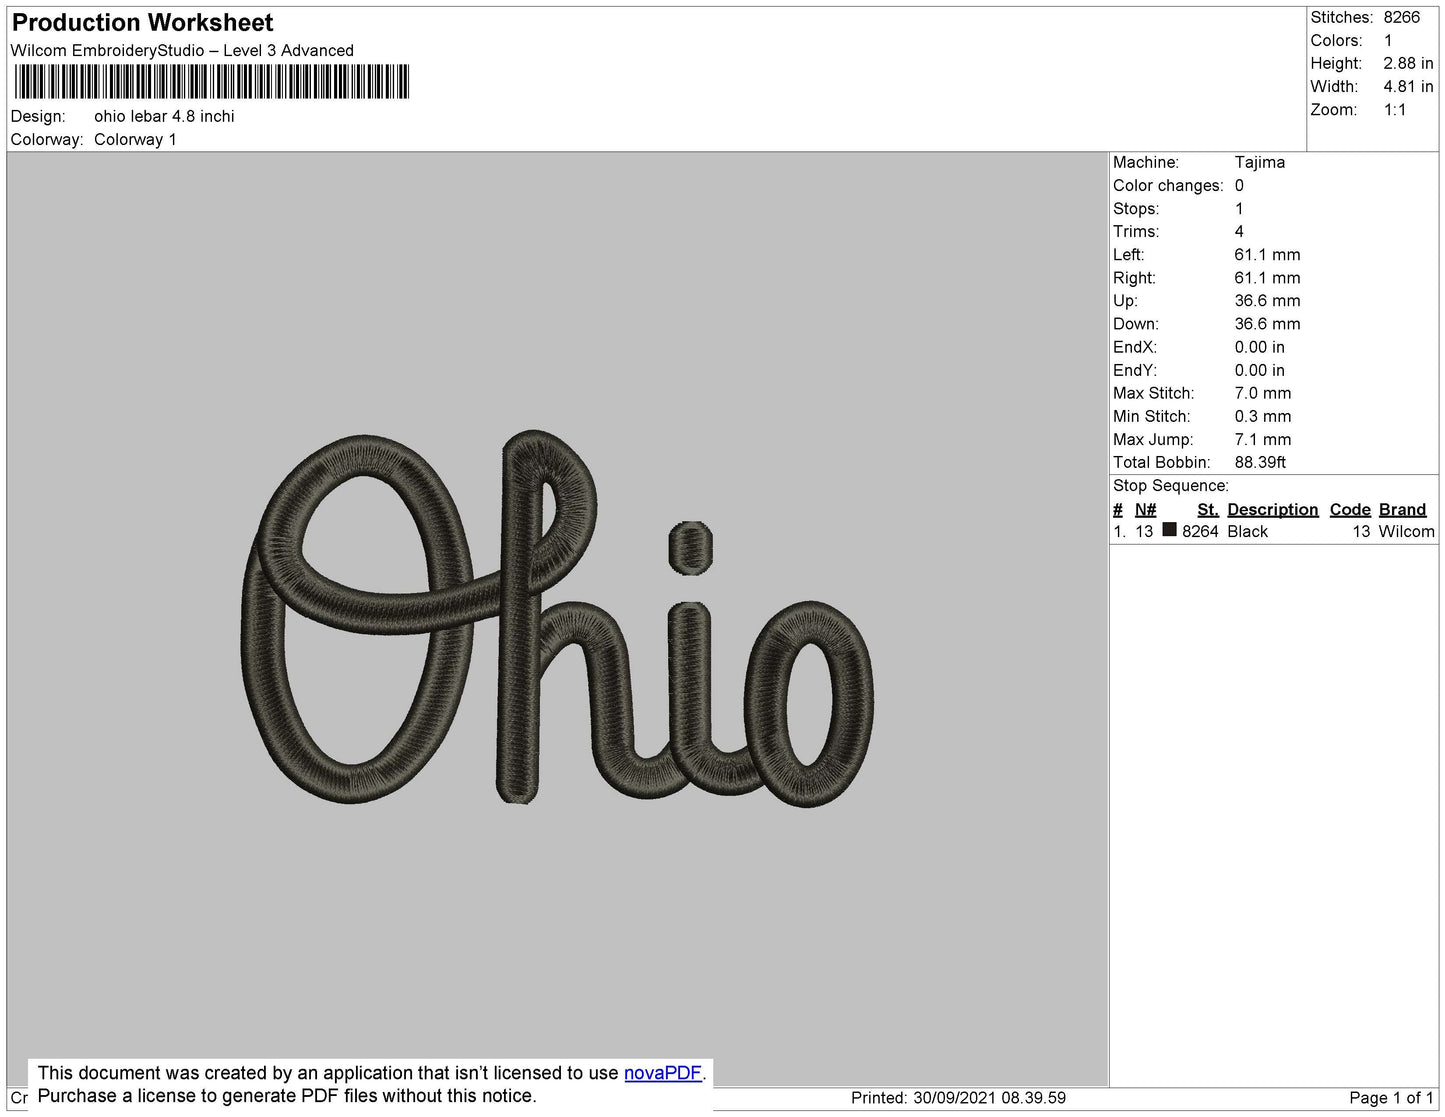
Task: Click the printed date '30/09/2021 08.39.59'
Action: (x=989, y=1097)
